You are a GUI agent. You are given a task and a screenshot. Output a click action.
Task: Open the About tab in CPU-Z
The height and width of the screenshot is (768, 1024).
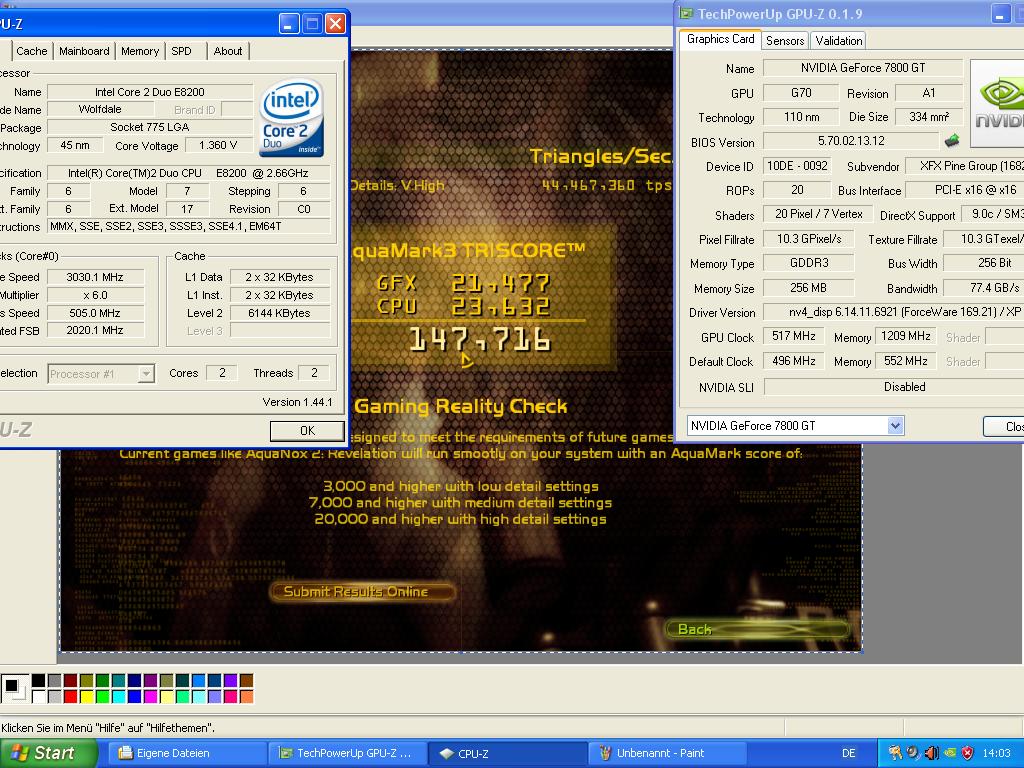[227, 51]
